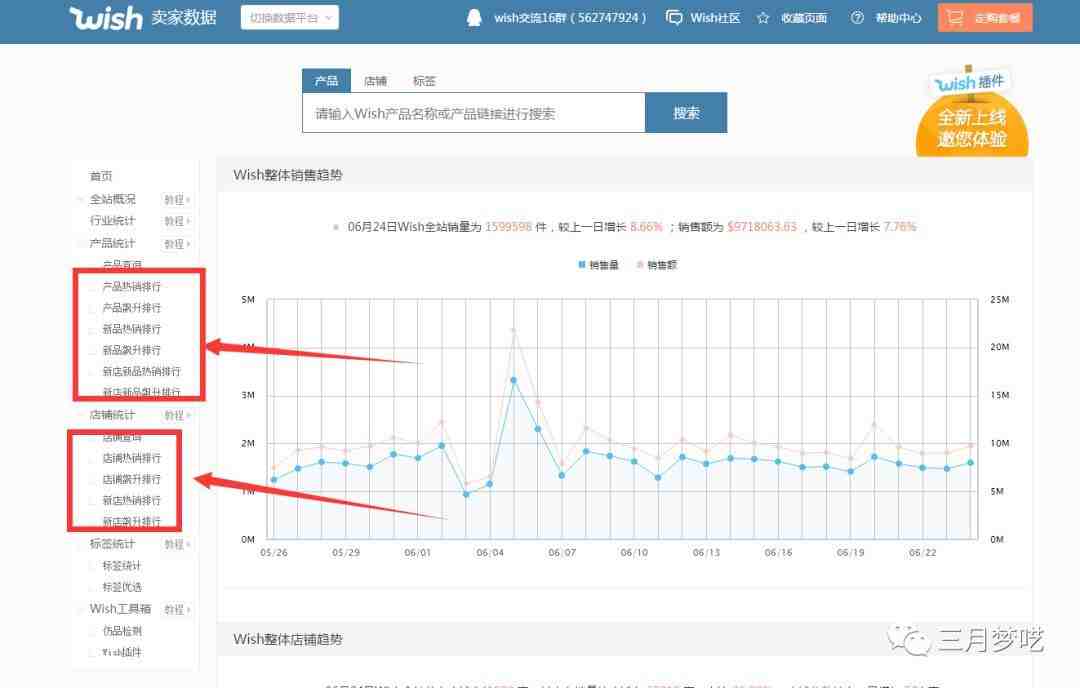Click the pink peak data point near 06/05
The width and height of the screenshot is (1080, 688).
(514, 331)
